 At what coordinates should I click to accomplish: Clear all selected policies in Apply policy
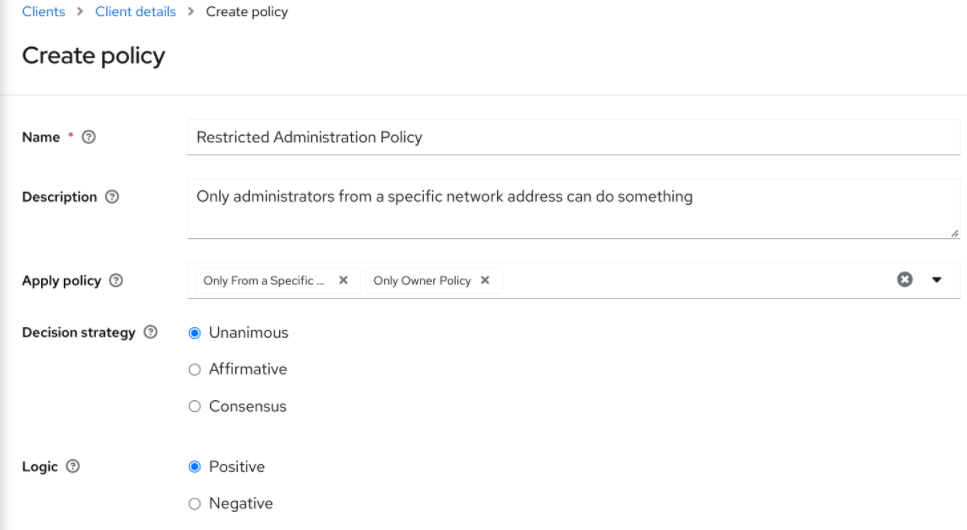[905, 280]
